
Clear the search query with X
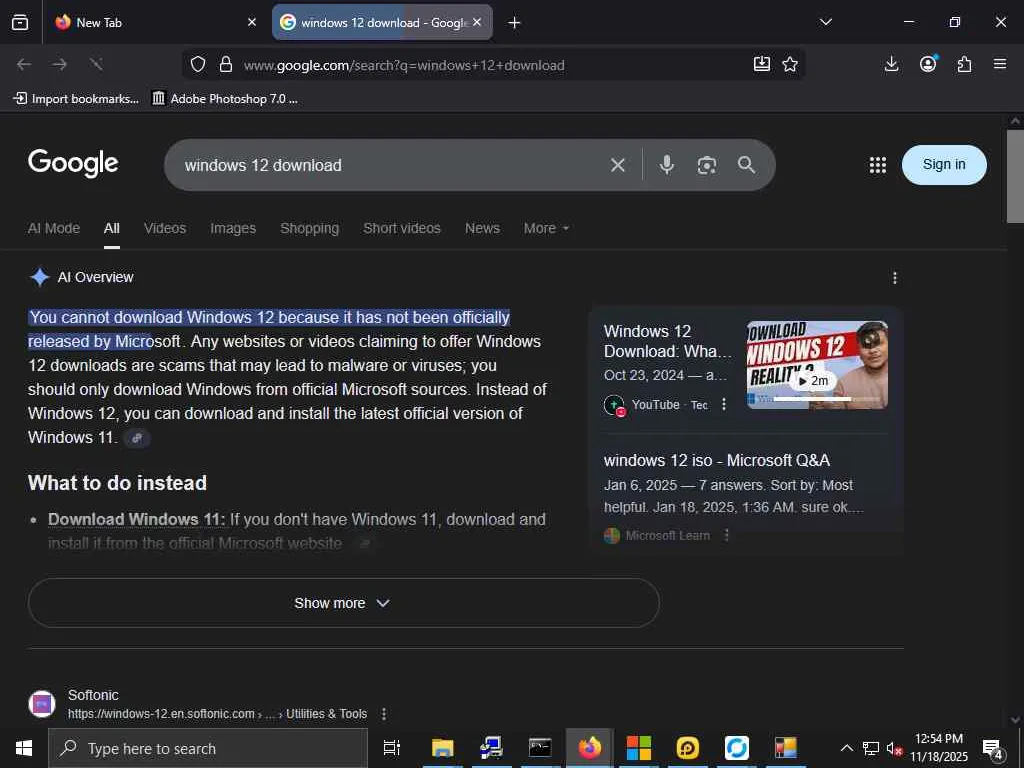point(618,165)
